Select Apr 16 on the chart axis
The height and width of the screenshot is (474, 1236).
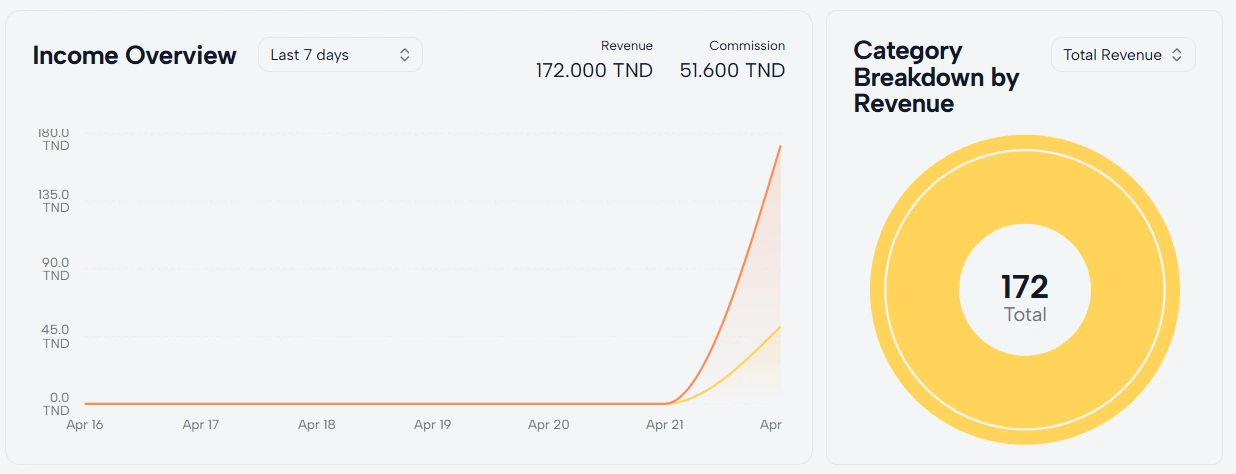85,425
